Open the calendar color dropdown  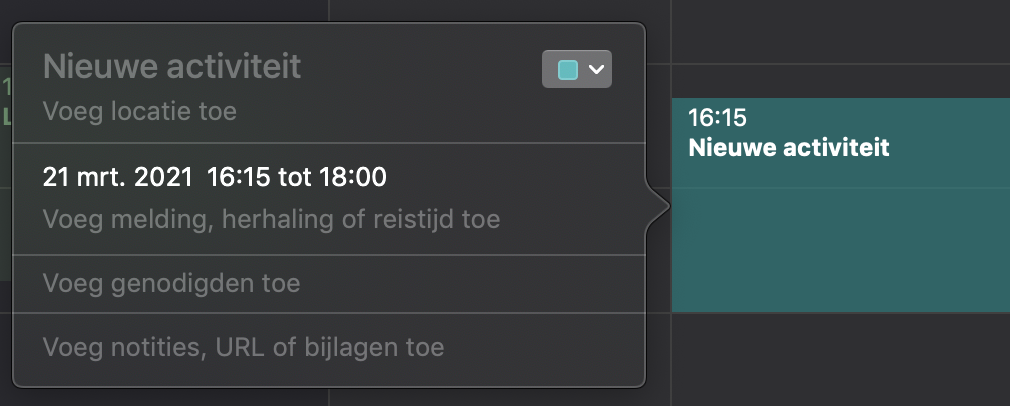576,69
